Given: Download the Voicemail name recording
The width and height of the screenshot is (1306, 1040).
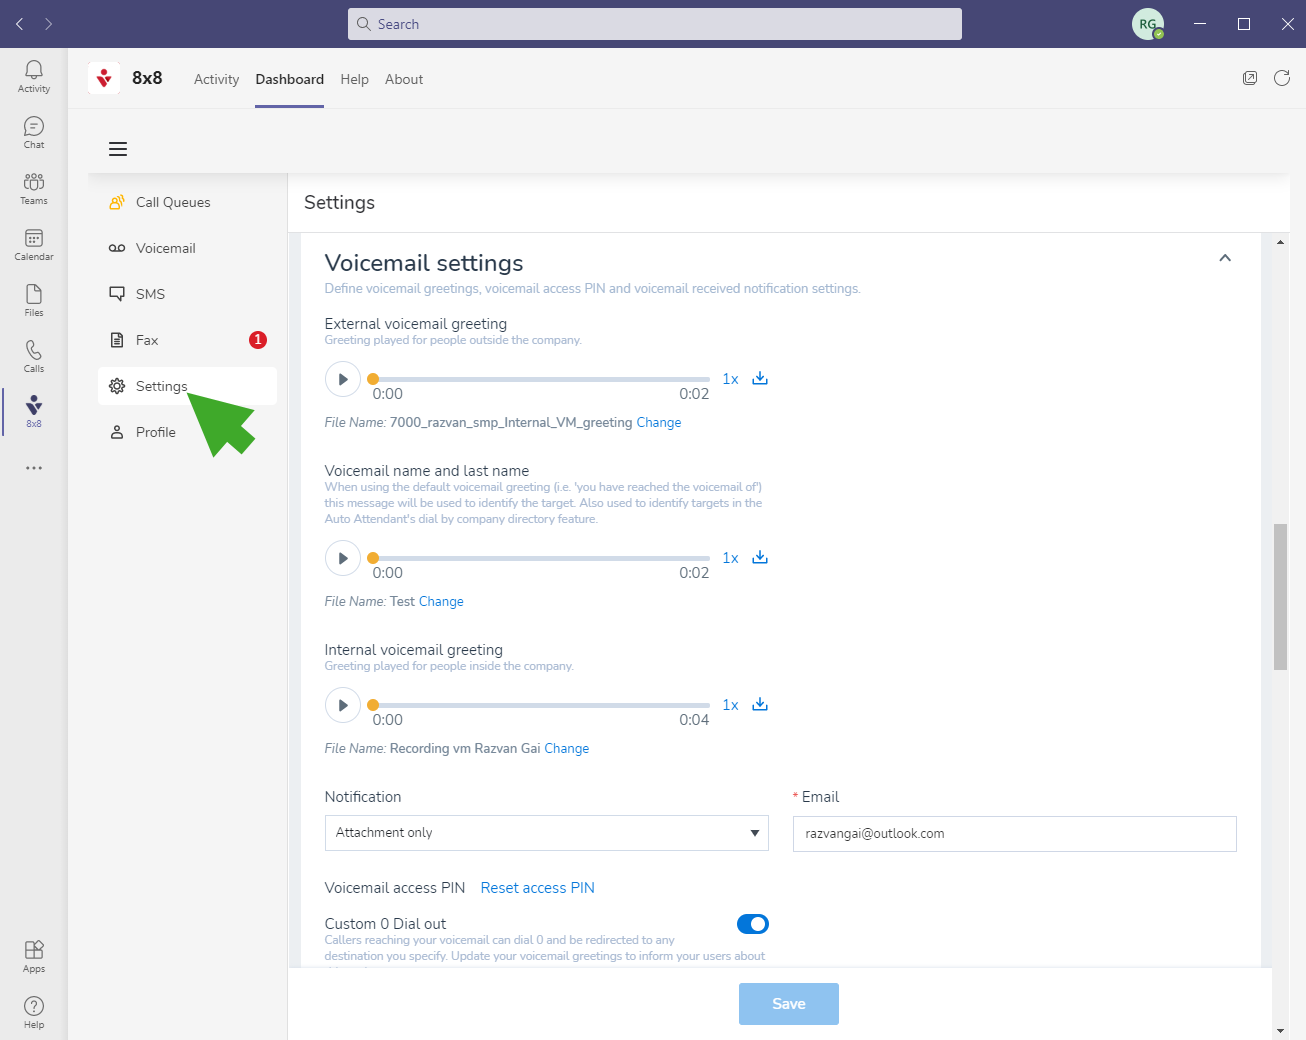Looking at the screenshot, I should pyautogui.click(x=760, y=557).
